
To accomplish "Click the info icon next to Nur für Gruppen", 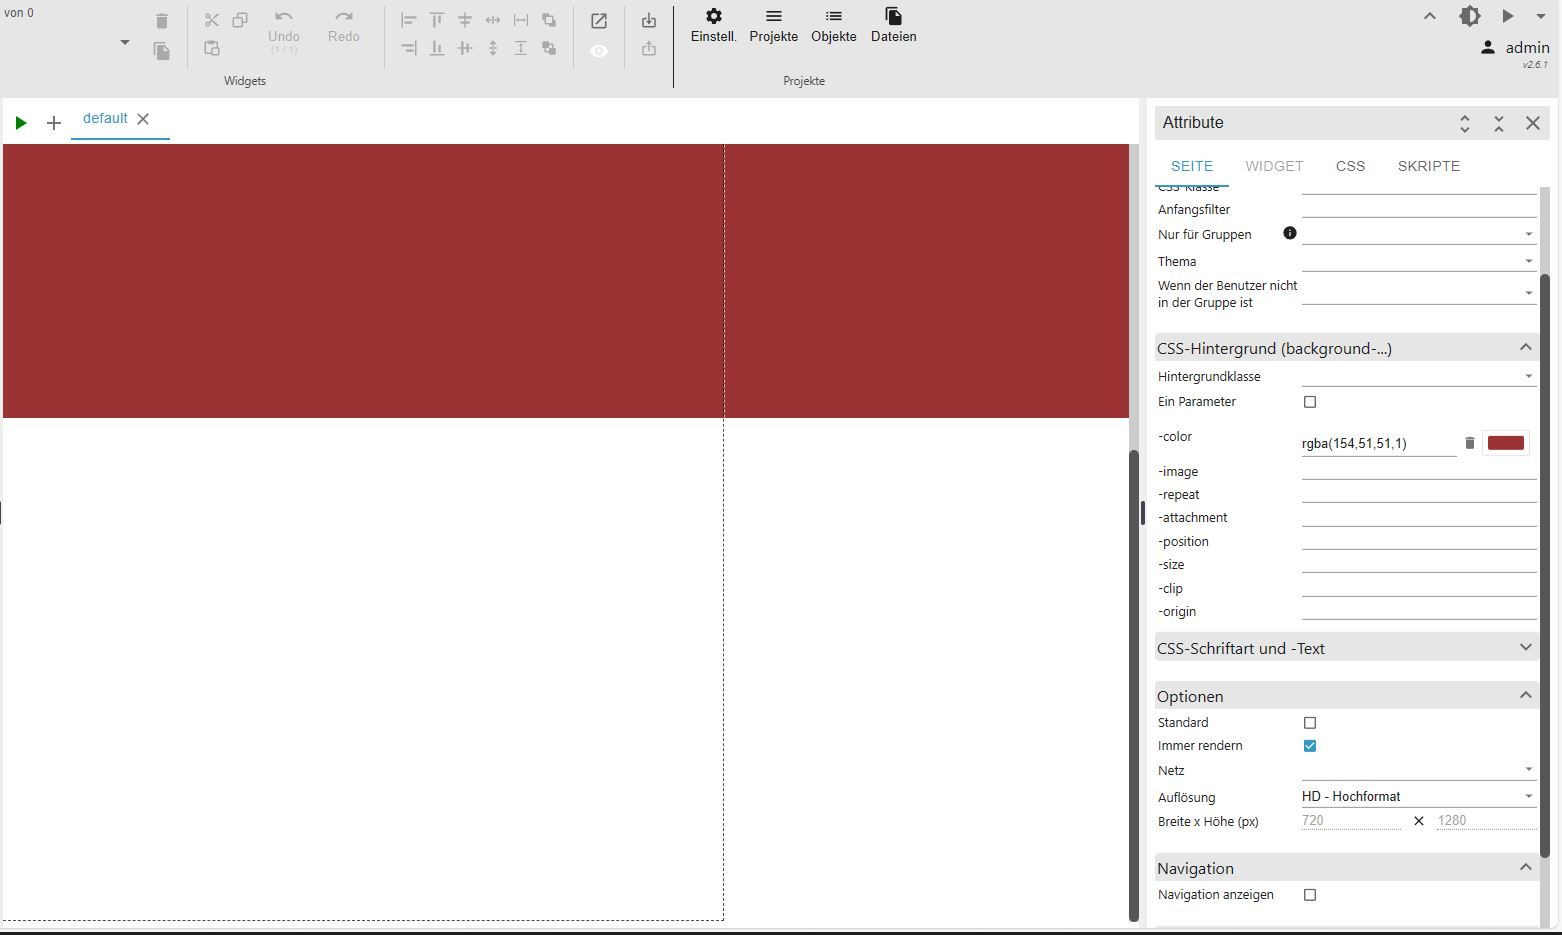I will click(x=1290, y=233).
